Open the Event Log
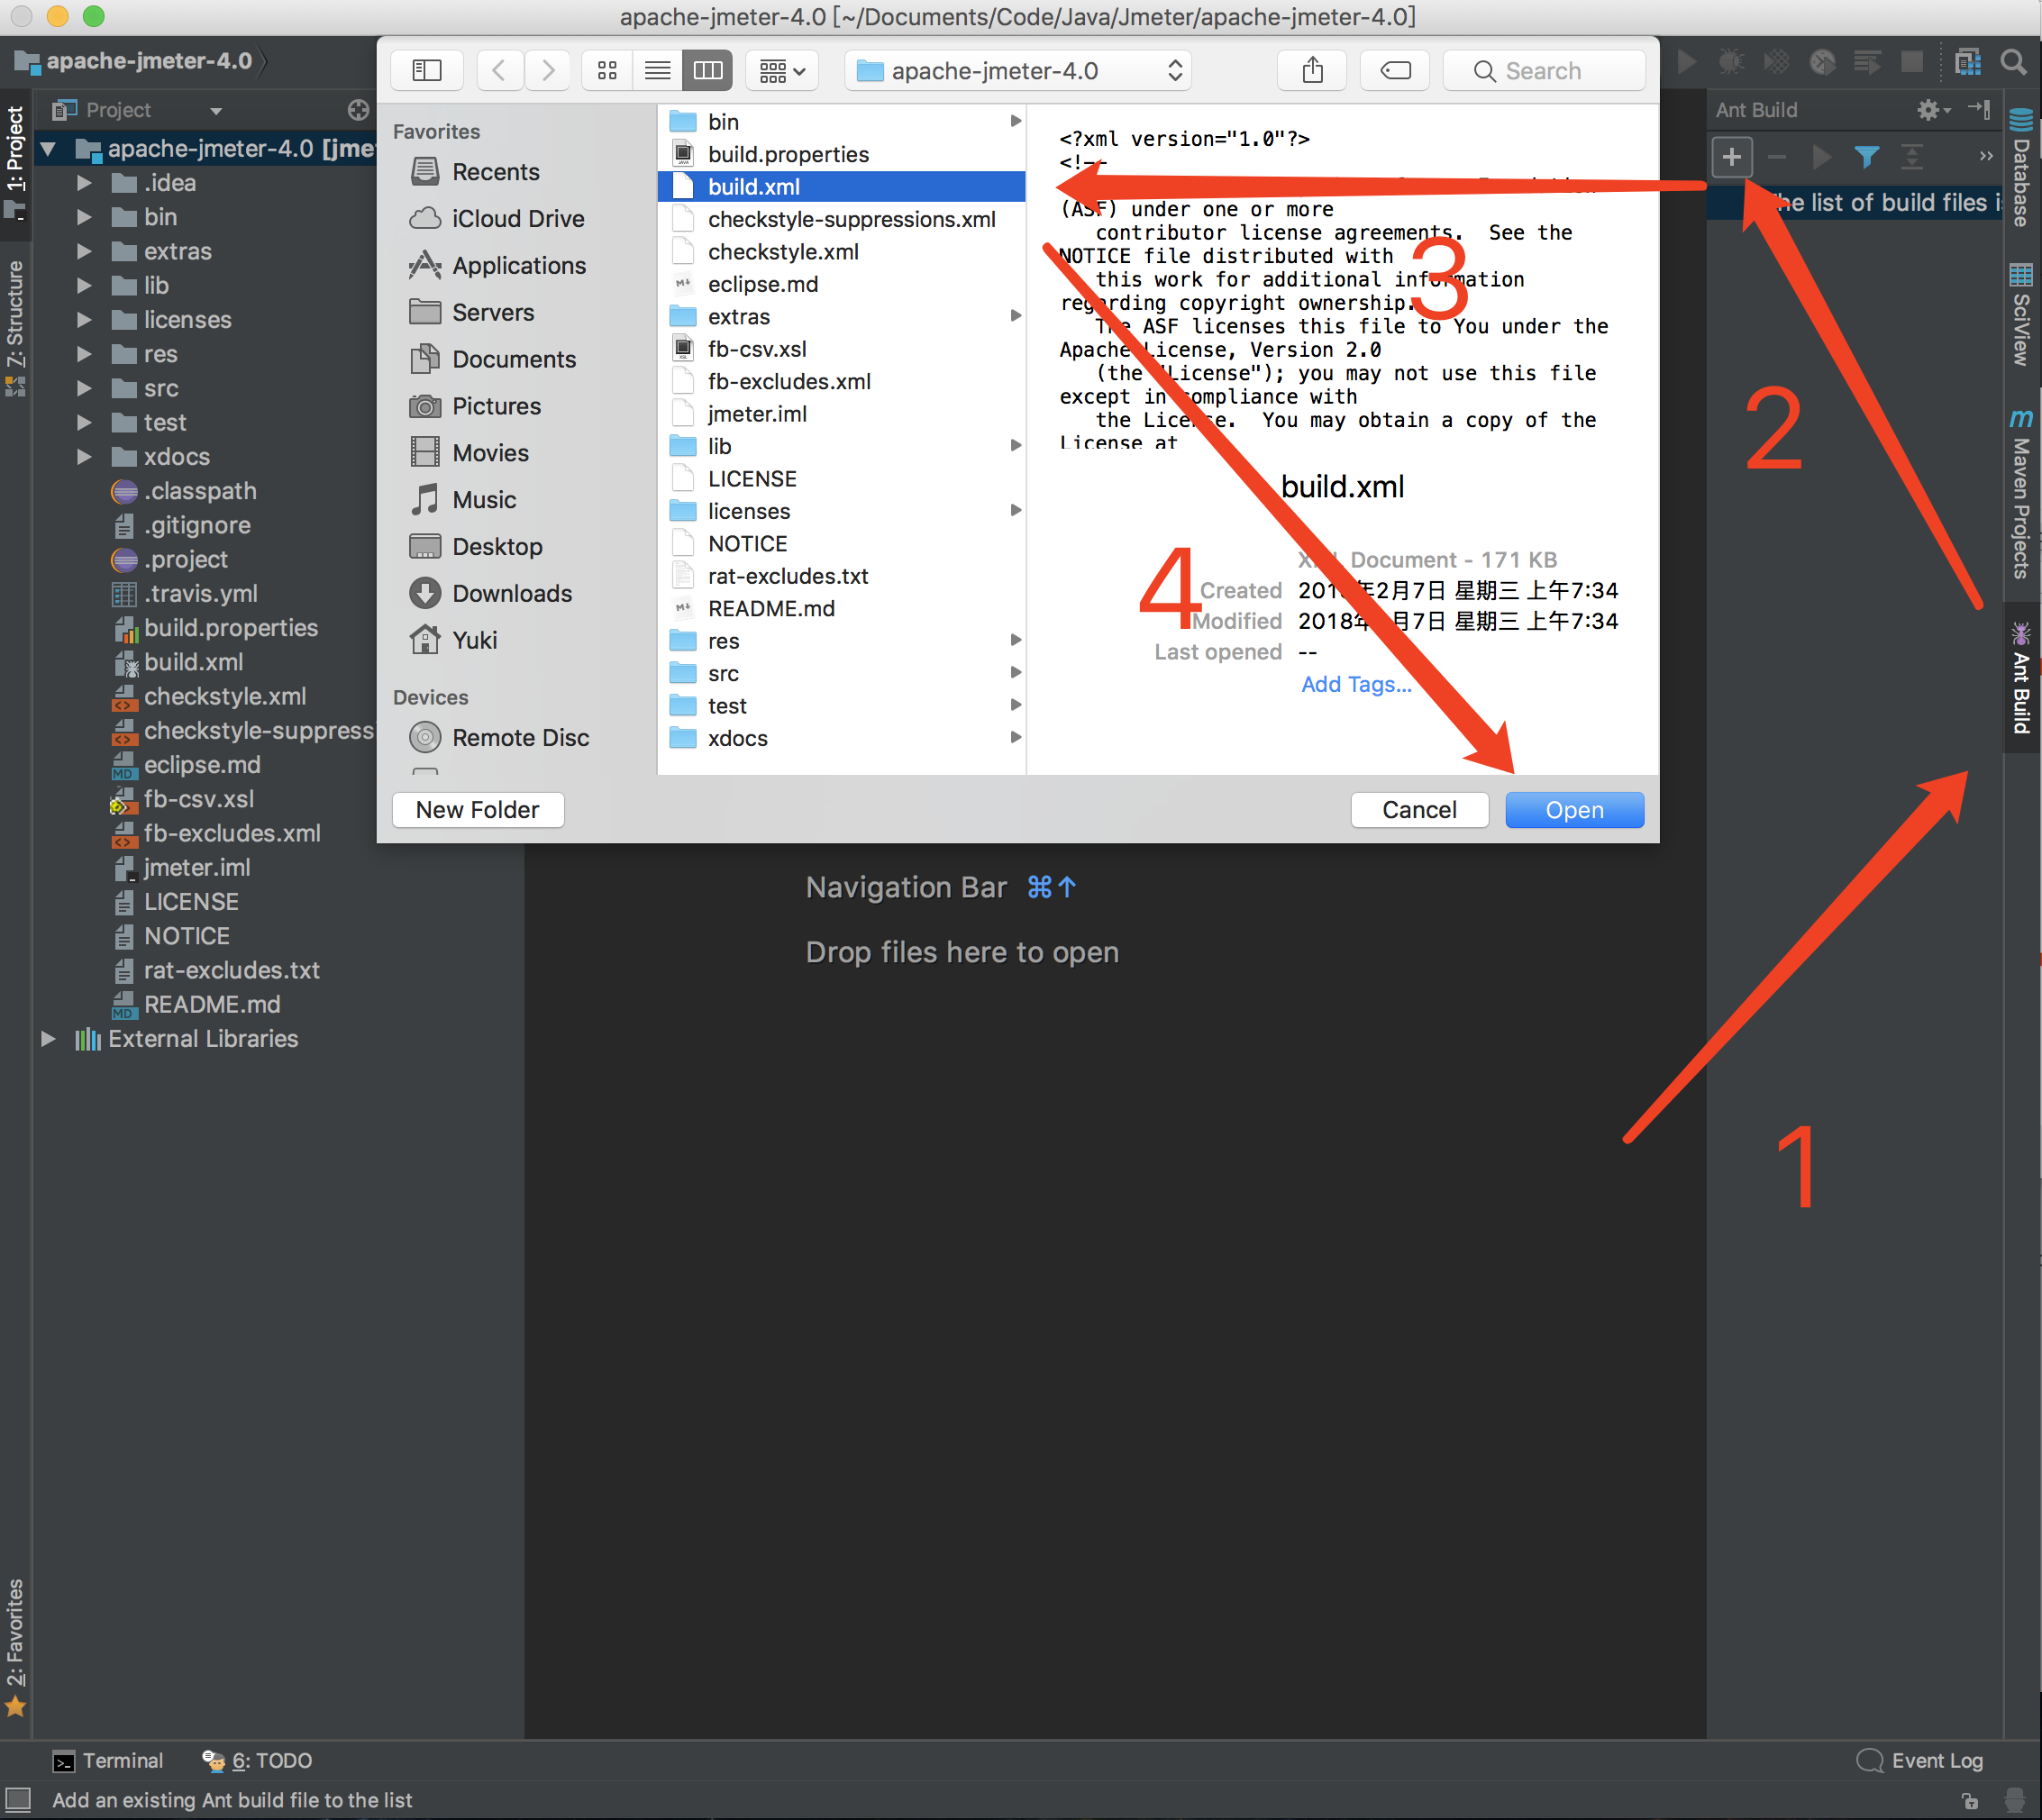Screen dimensions: 2042x1820 [1920, 1761]
